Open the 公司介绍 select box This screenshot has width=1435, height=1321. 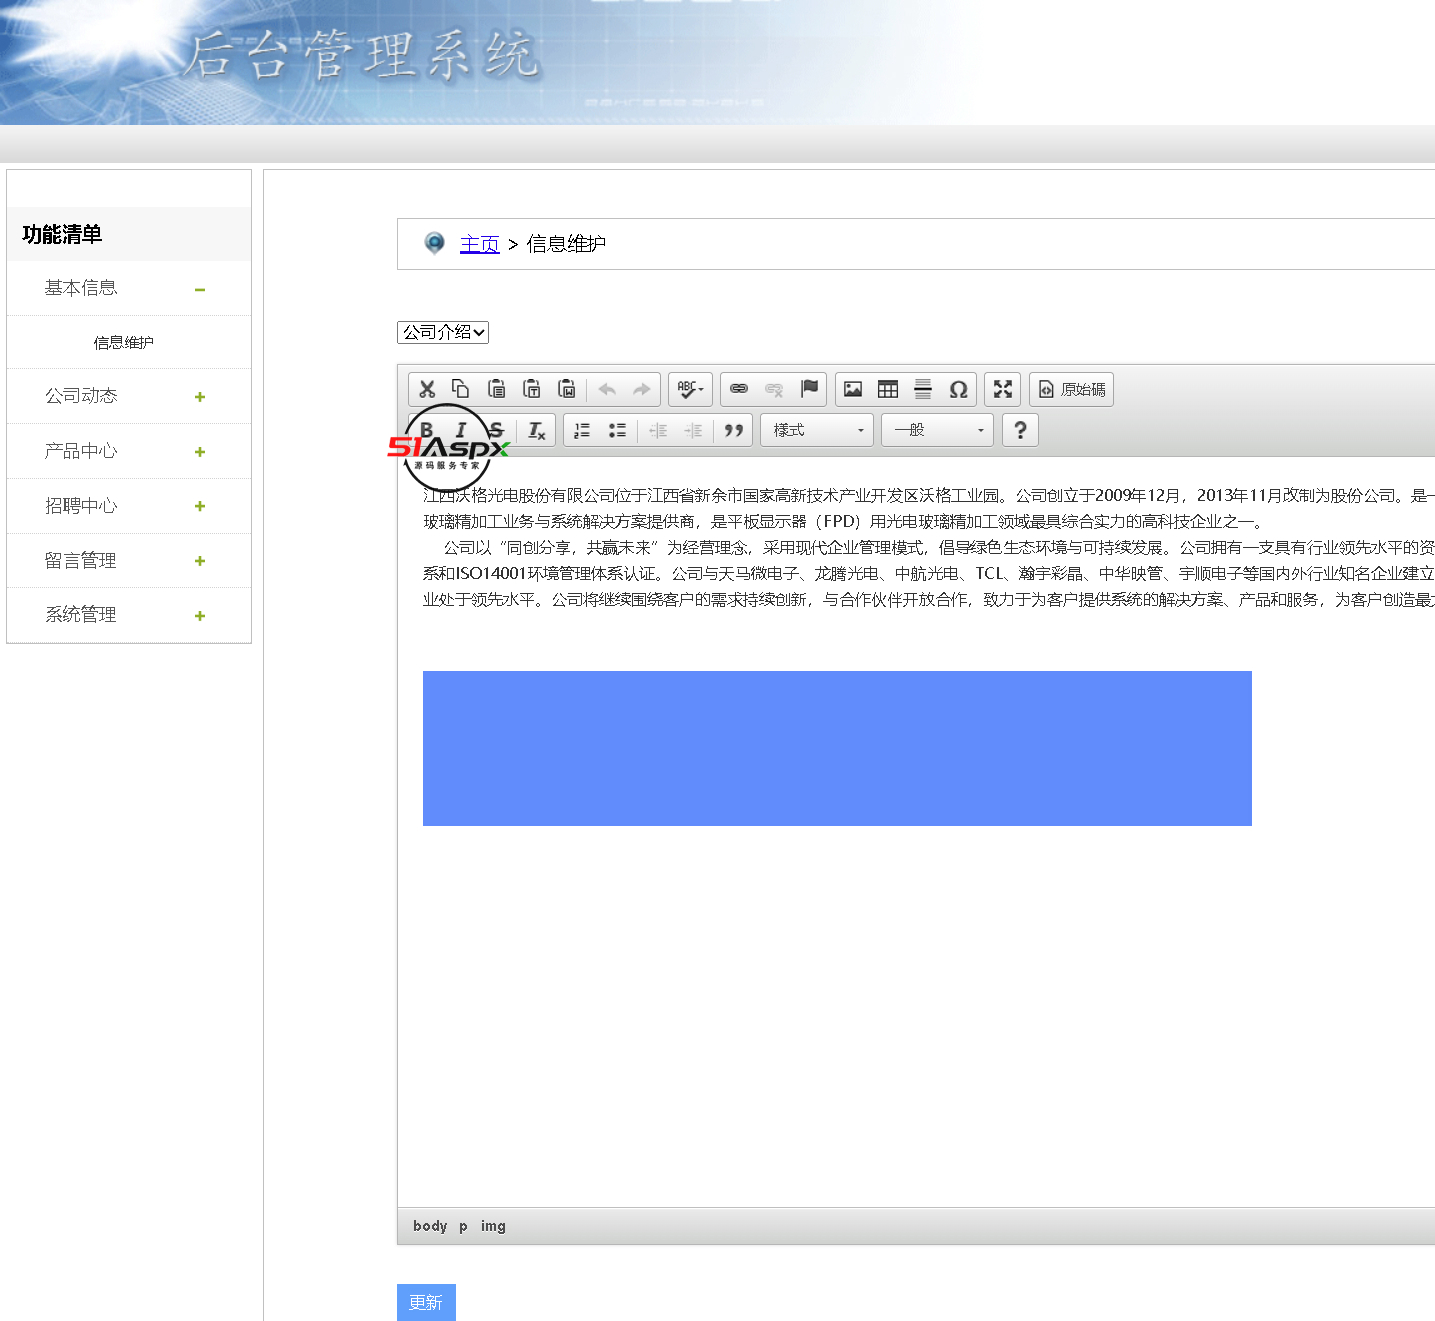point(443,332)
